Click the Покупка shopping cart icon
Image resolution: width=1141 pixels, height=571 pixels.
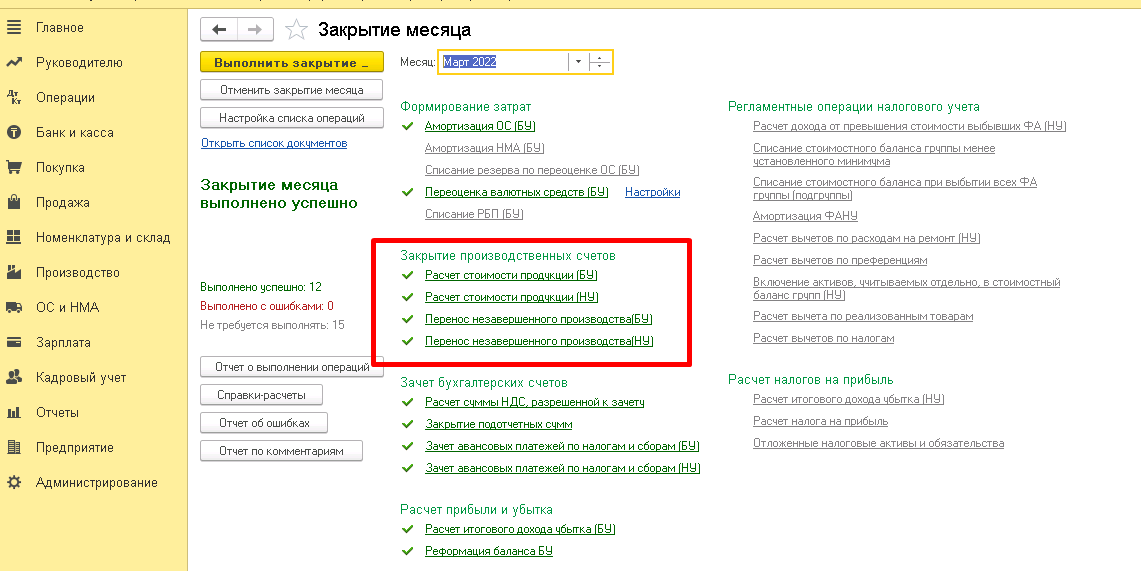[14, 168]
